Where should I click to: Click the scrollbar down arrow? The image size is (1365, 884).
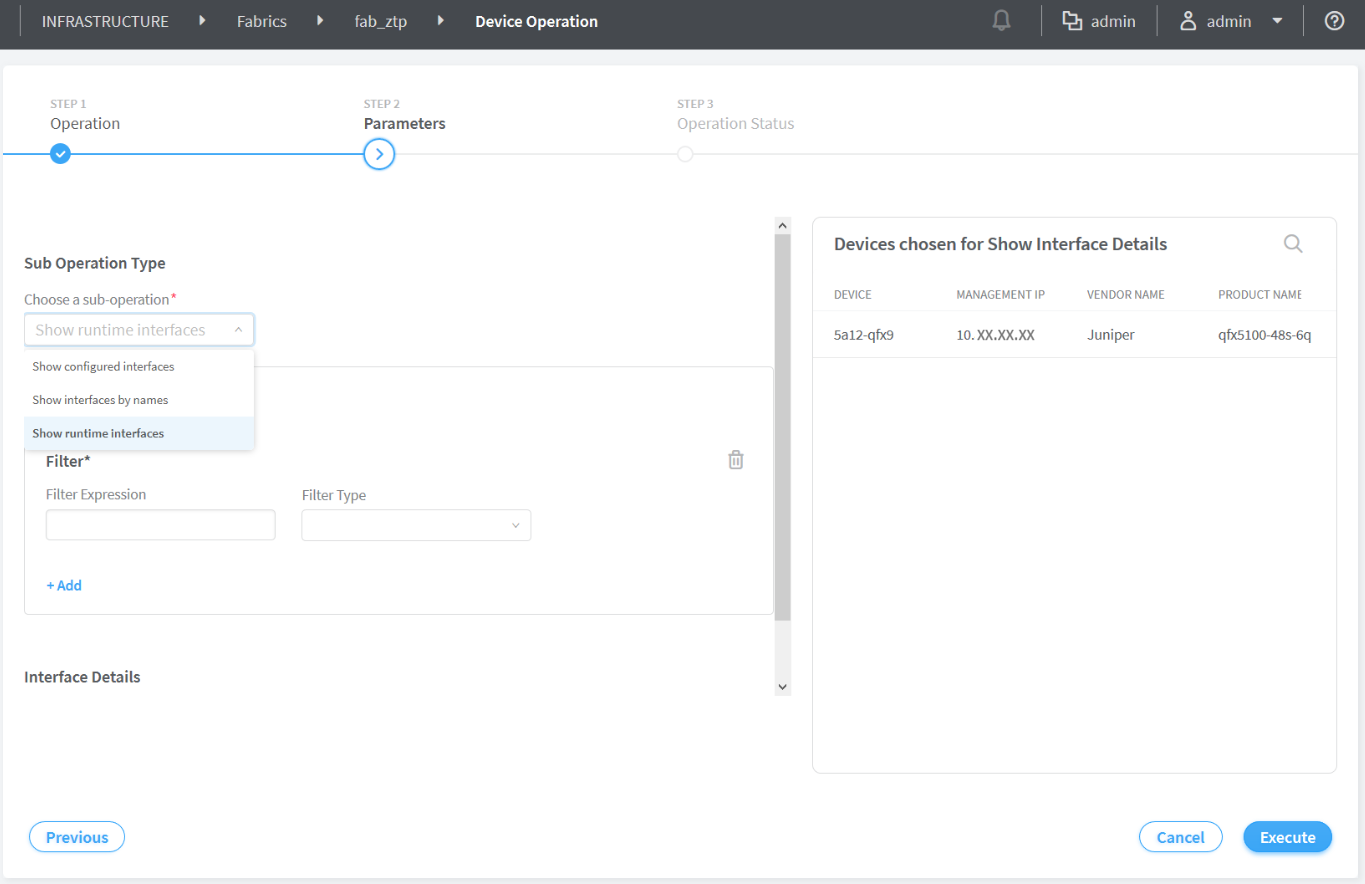coord(783,687)
